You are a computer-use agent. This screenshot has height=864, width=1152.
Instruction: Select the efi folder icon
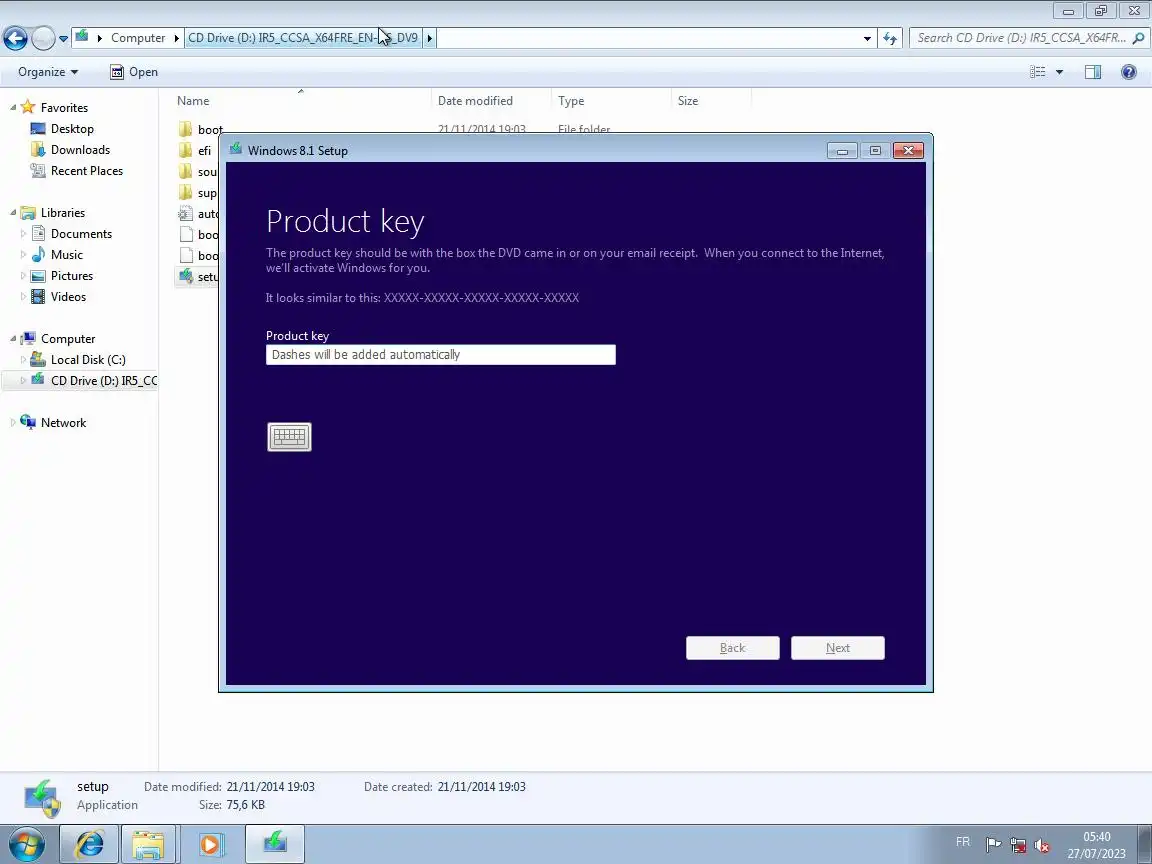click(x=185, y=151)
